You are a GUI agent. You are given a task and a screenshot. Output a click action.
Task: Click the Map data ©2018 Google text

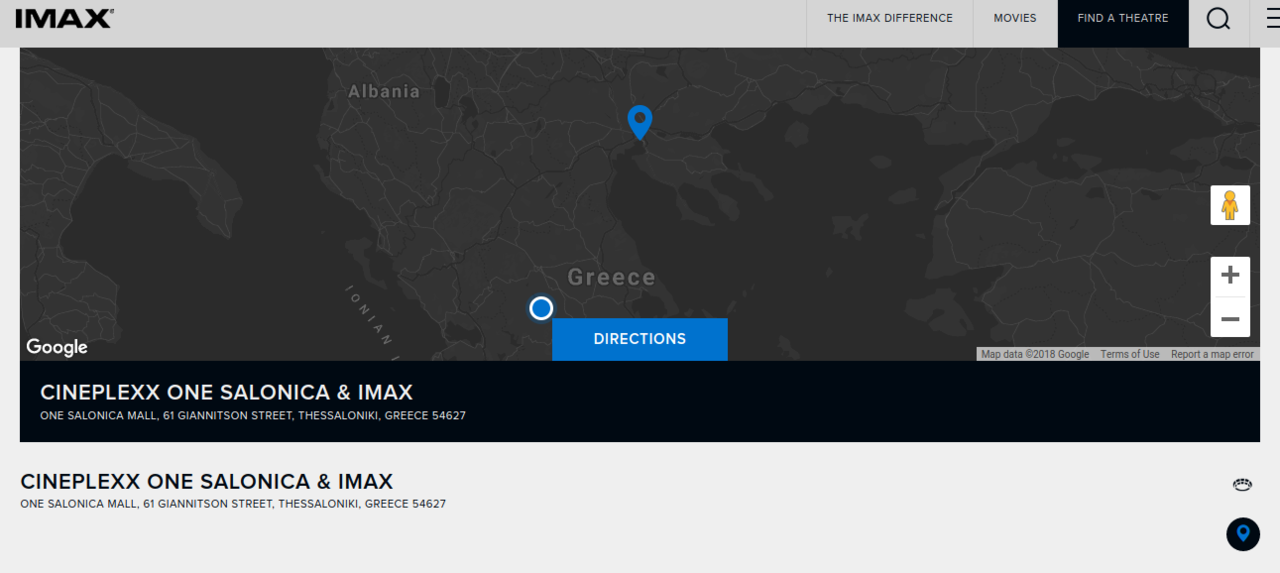(1035, 354)
